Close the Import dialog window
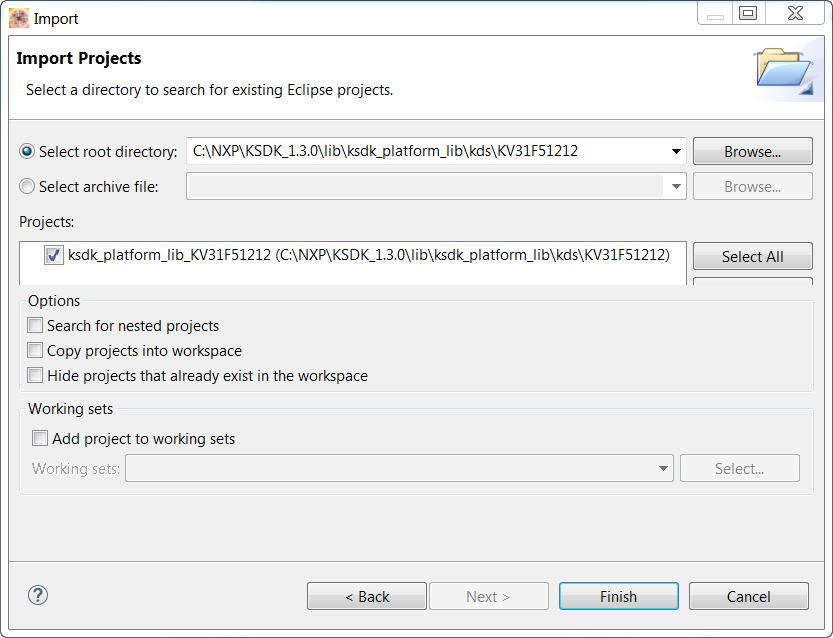Viewport: 833px width, 638px height. [795, 14]
